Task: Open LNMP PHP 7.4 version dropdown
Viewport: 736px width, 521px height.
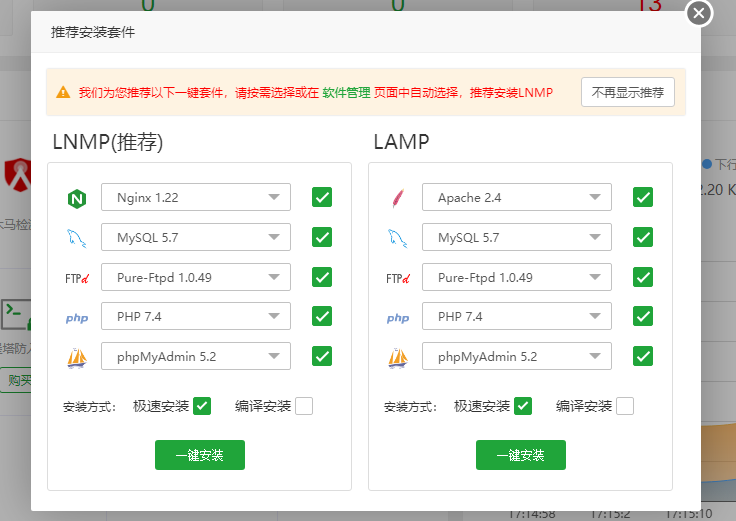Action: click(x=196, y=316)
